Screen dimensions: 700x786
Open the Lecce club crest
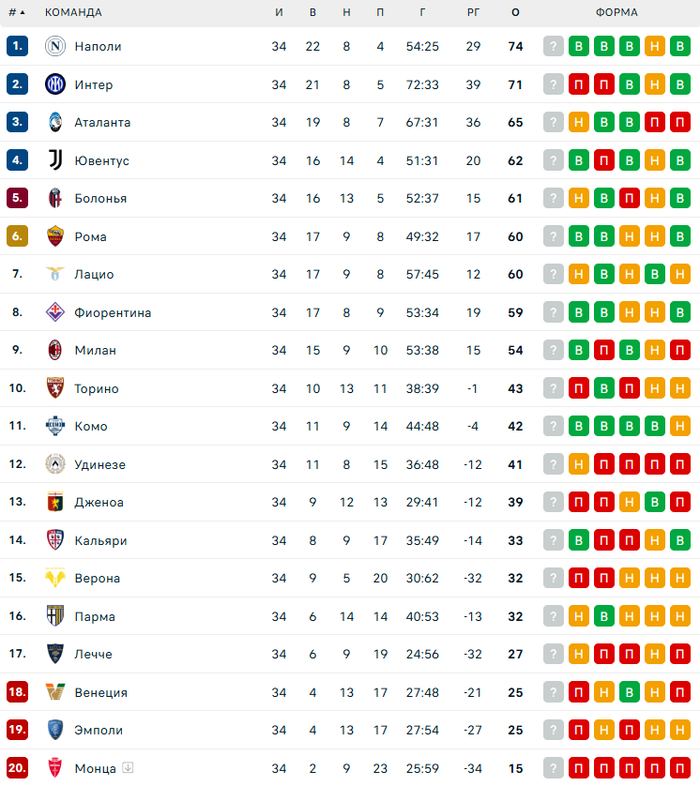point(55,654)
